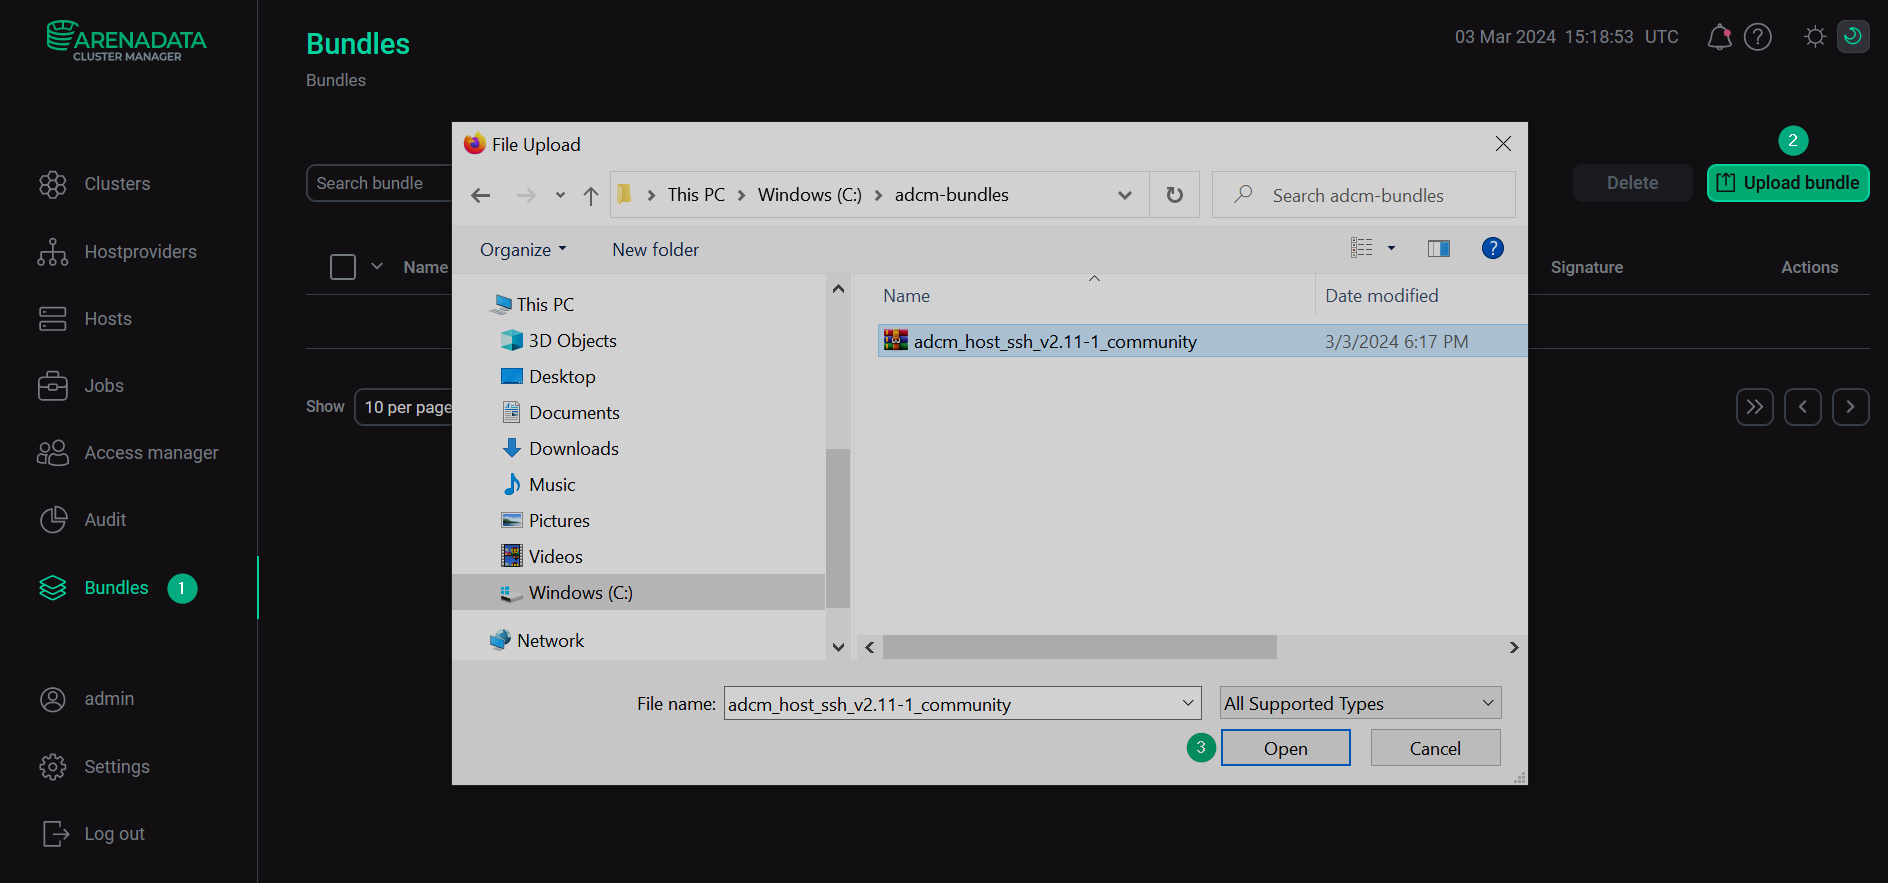Screen dimensions: 1888x883
Task: Go to Hostproviders page
Action: tap(140, 252)
